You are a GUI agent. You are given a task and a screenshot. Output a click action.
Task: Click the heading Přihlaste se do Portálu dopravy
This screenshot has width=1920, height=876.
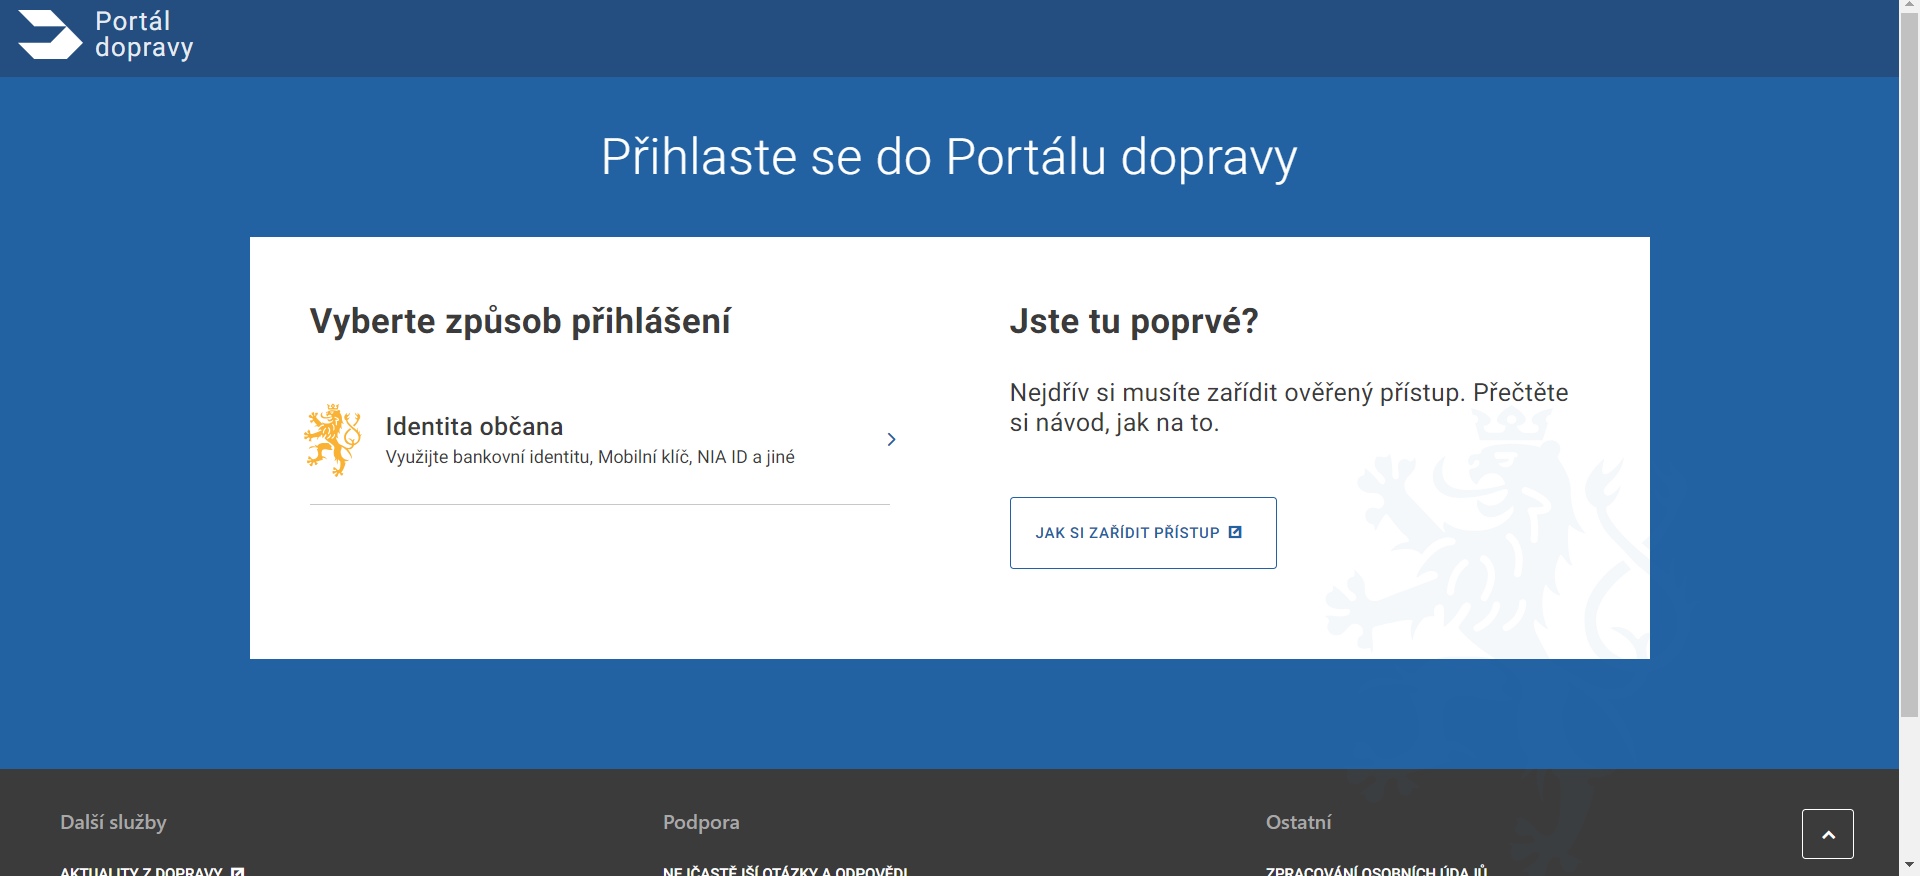pos(949,157)
